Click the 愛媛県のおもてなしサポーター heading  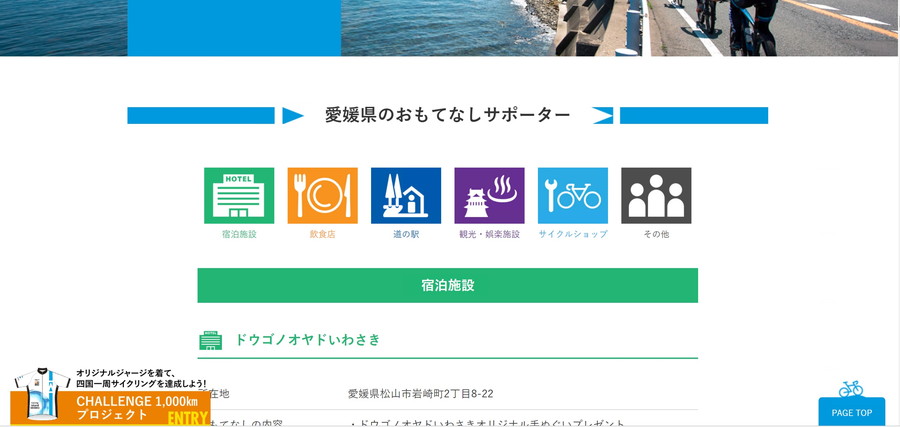tap(447, 115)
